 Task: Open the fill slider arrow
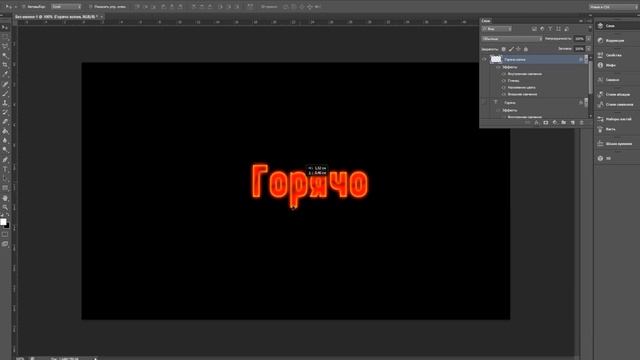(x=588, y=49)
